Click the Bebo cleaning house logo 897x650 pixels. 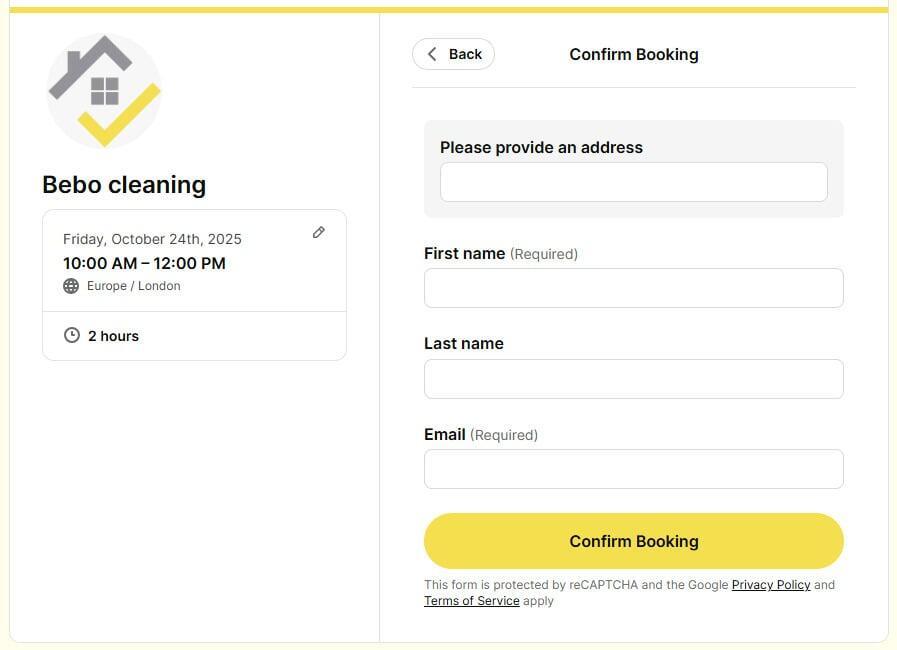click(x=104, y=91)
